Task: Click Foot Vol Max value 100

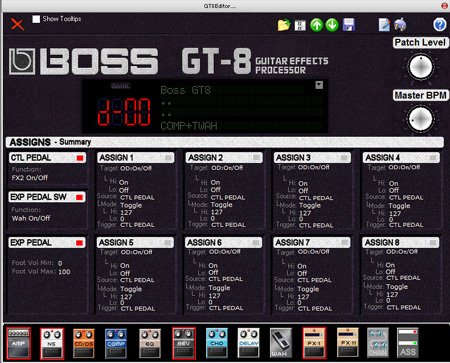Action: (x=64, y=272)
